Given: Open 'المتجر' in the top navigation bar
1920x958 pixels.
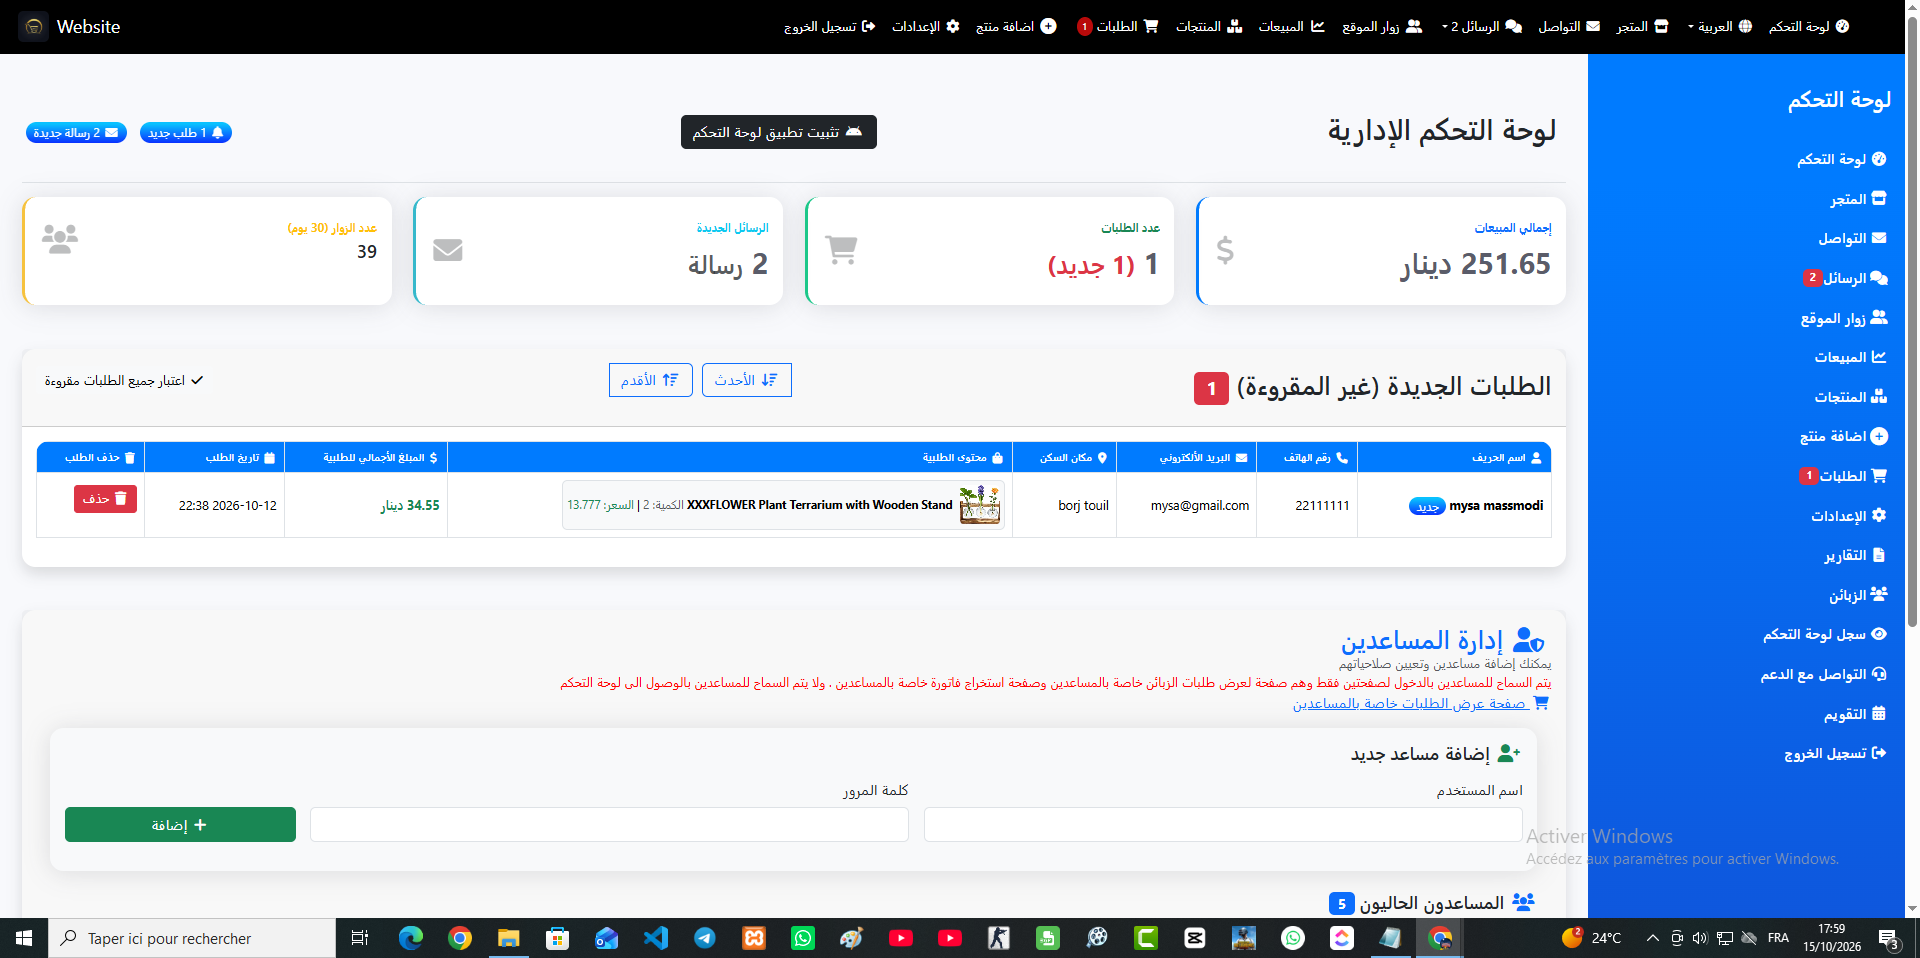Looking at the screenshot, I should [x=1643, y=27].
